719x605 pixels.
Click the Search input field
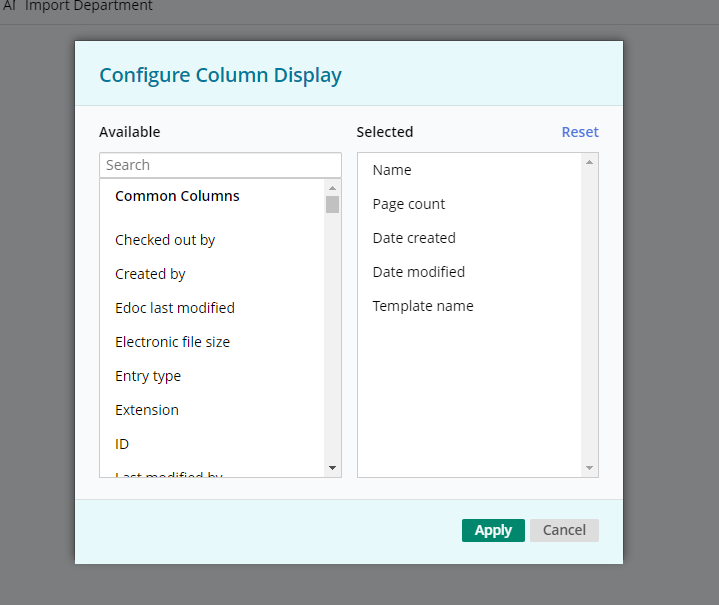click(220, 165)
